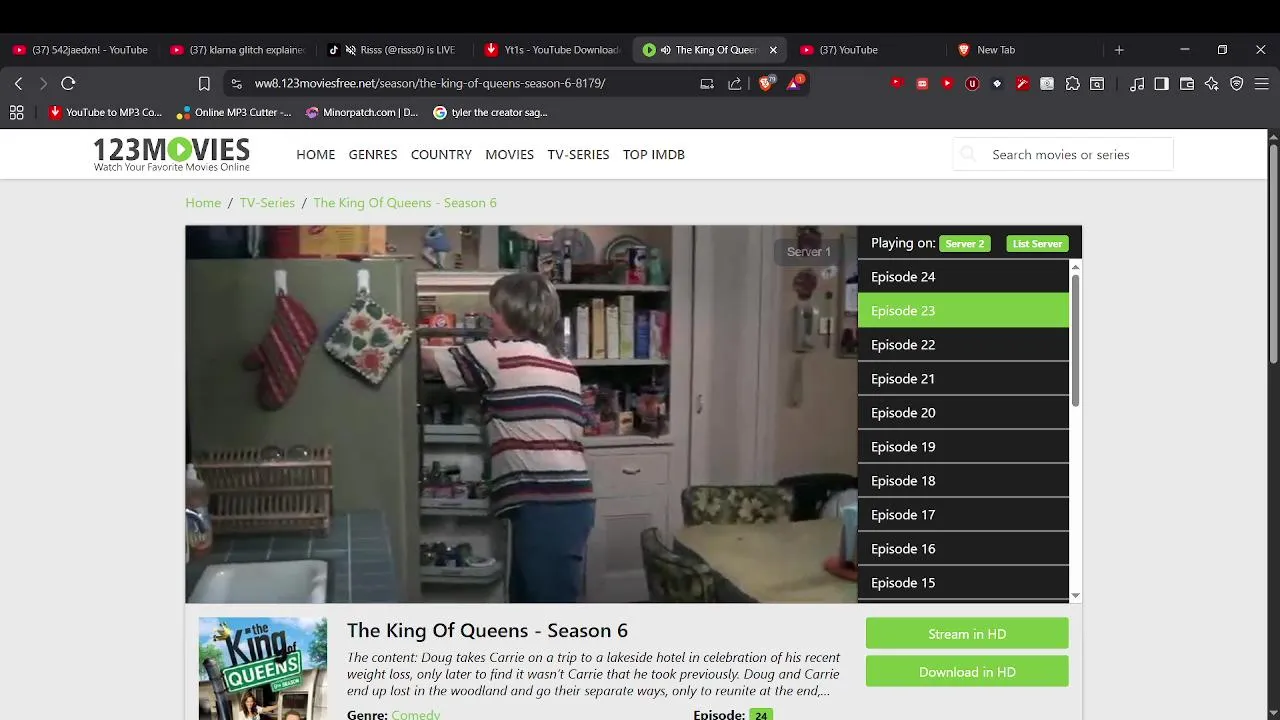This screenshot has width=1280, height=720.
Task: Play Episode 21
Action: coord(963,379)
